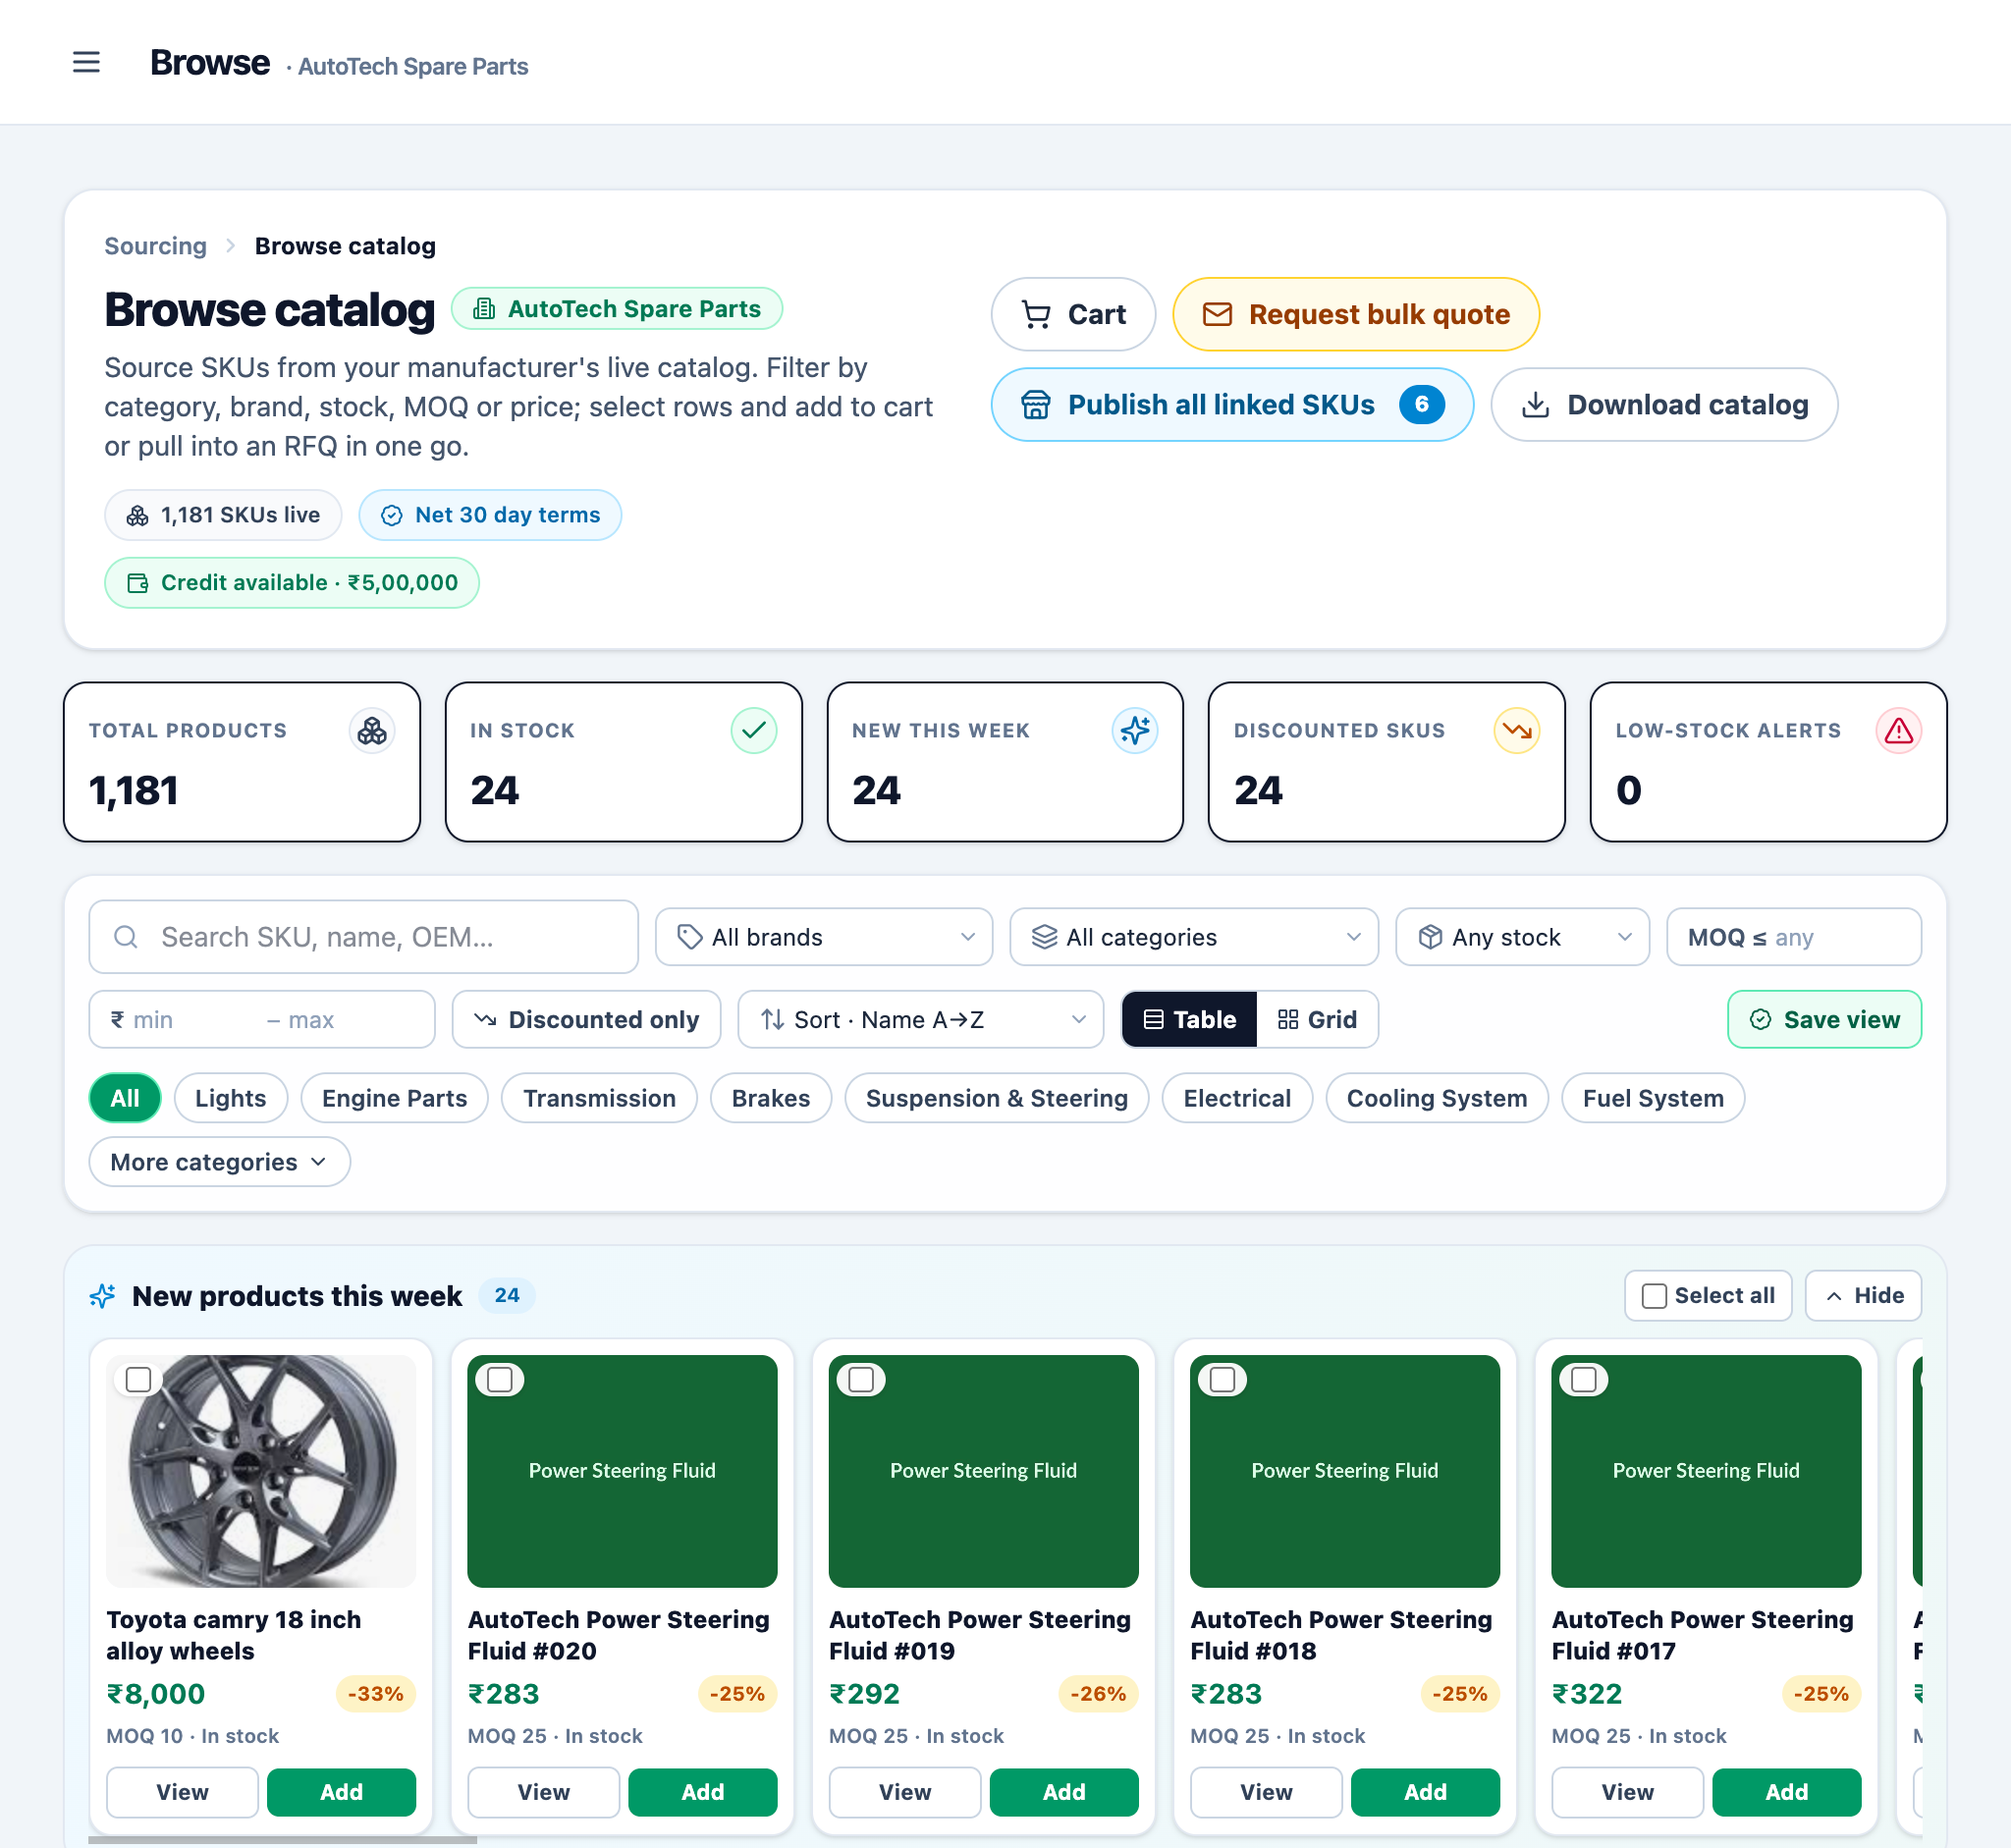
Task: Click the download icon in Download catalog
Action: [1535, 405]
